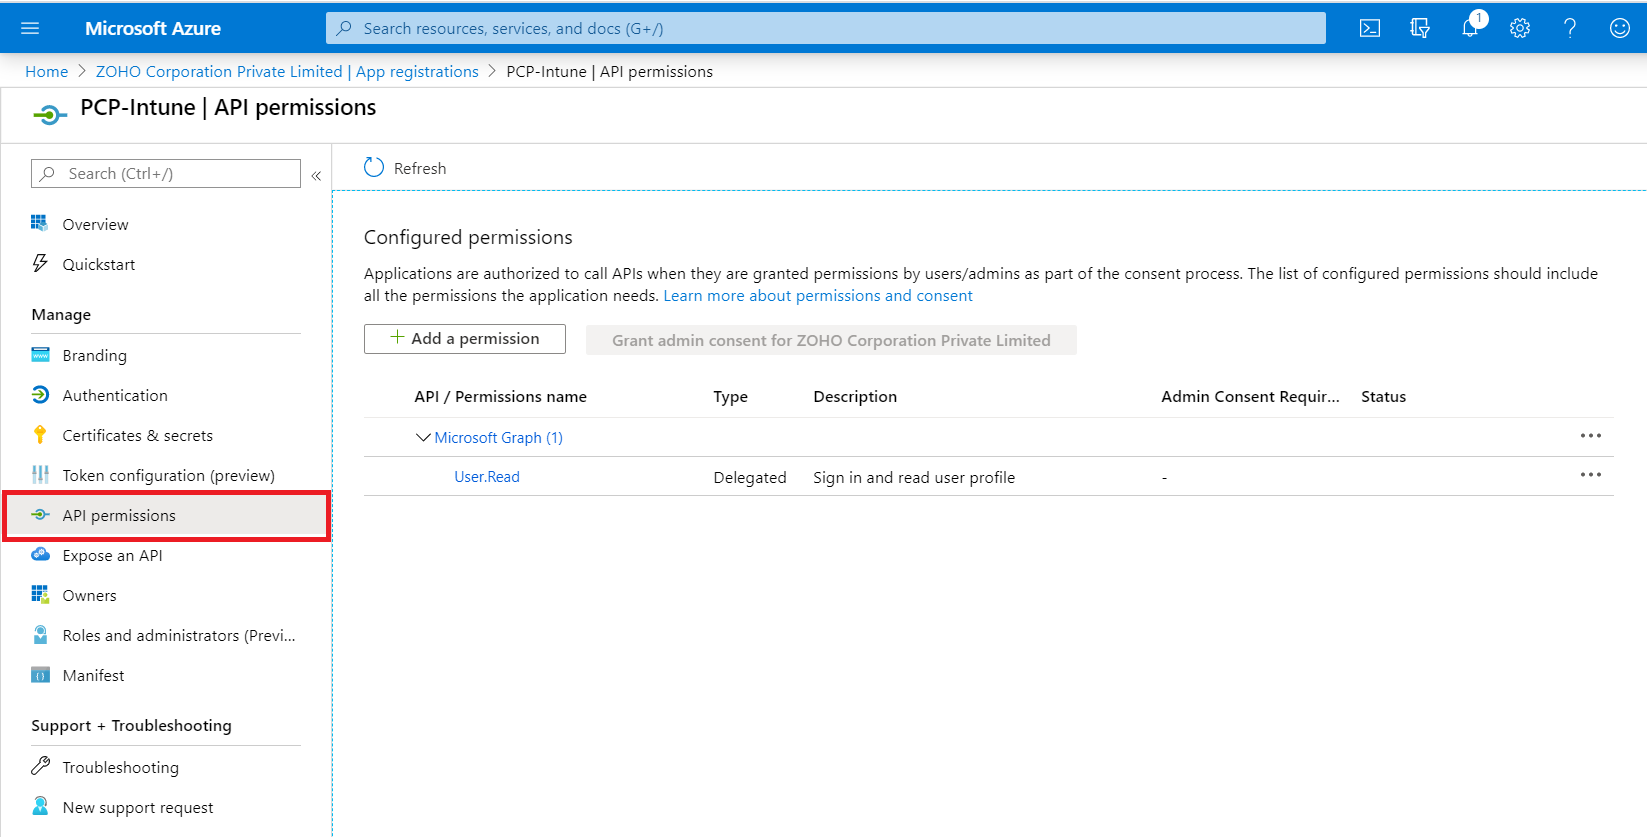Image resolution: width=1647 pixels, height=837 pixels.
Task: Click the Add a permission button
Action: 465,339
